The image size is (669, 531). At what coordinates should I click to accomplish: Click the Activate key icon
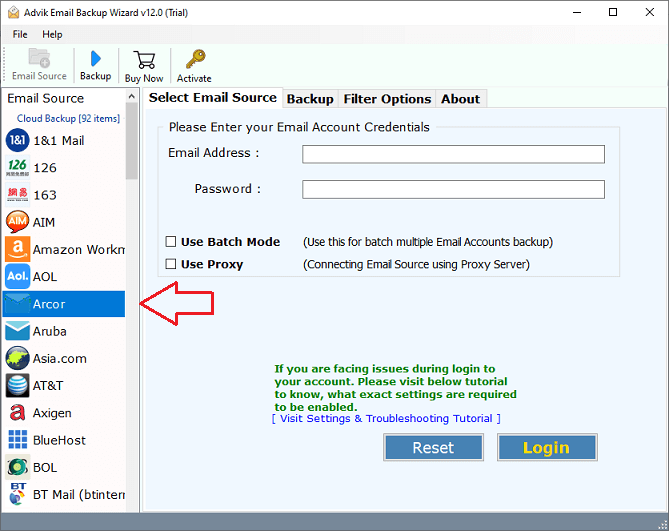(x=195, y=59)
